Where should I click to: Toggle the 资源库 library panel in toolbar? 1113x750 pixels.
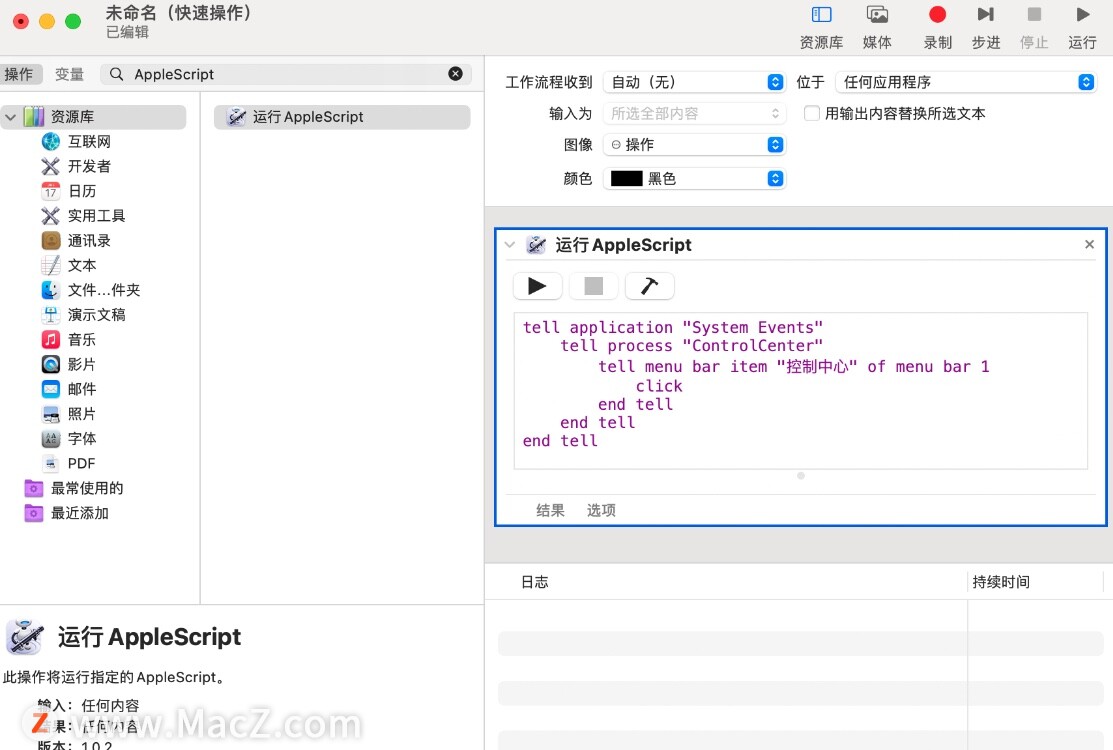click(821, 27)
